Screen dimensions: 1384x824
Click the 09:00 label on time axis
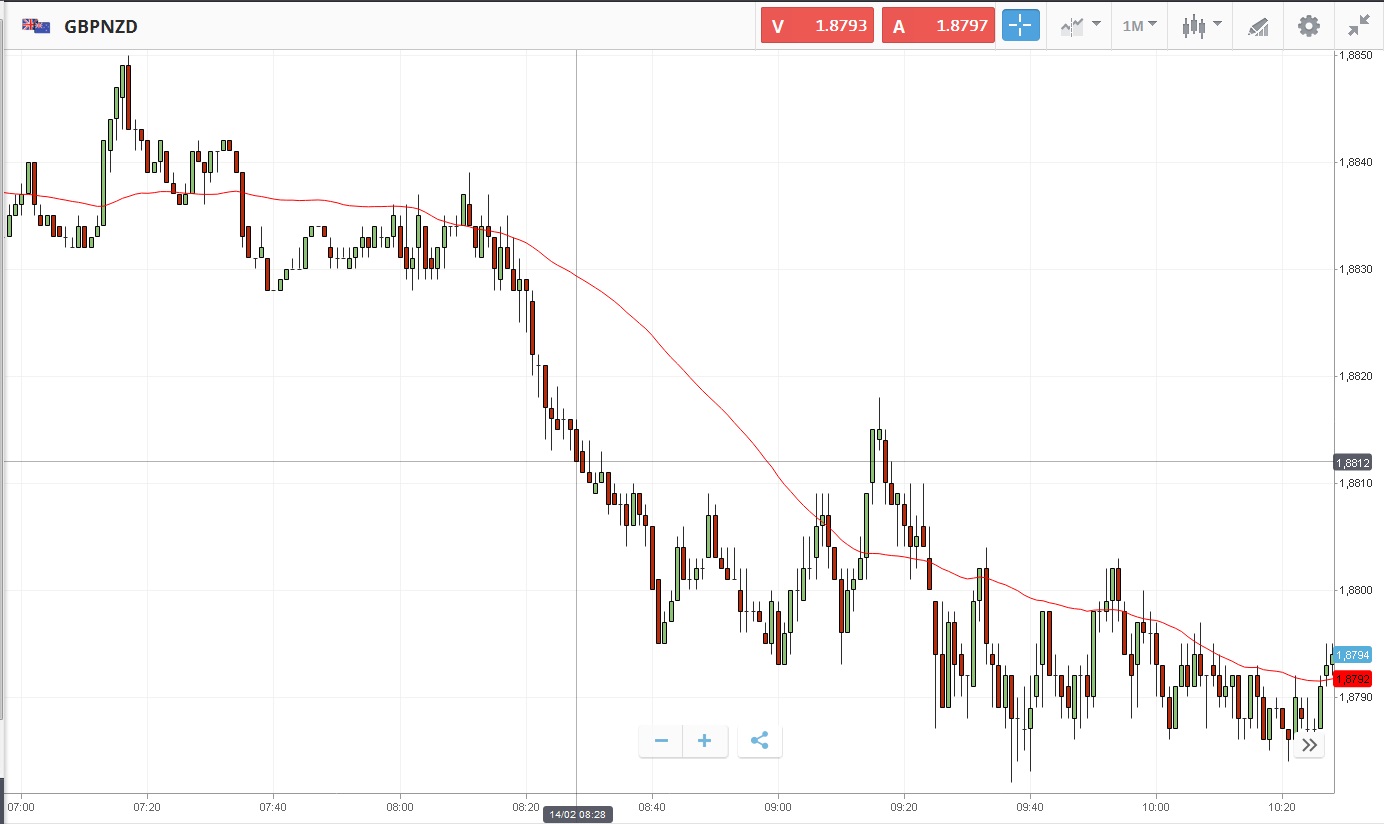[x=777, y=806]
